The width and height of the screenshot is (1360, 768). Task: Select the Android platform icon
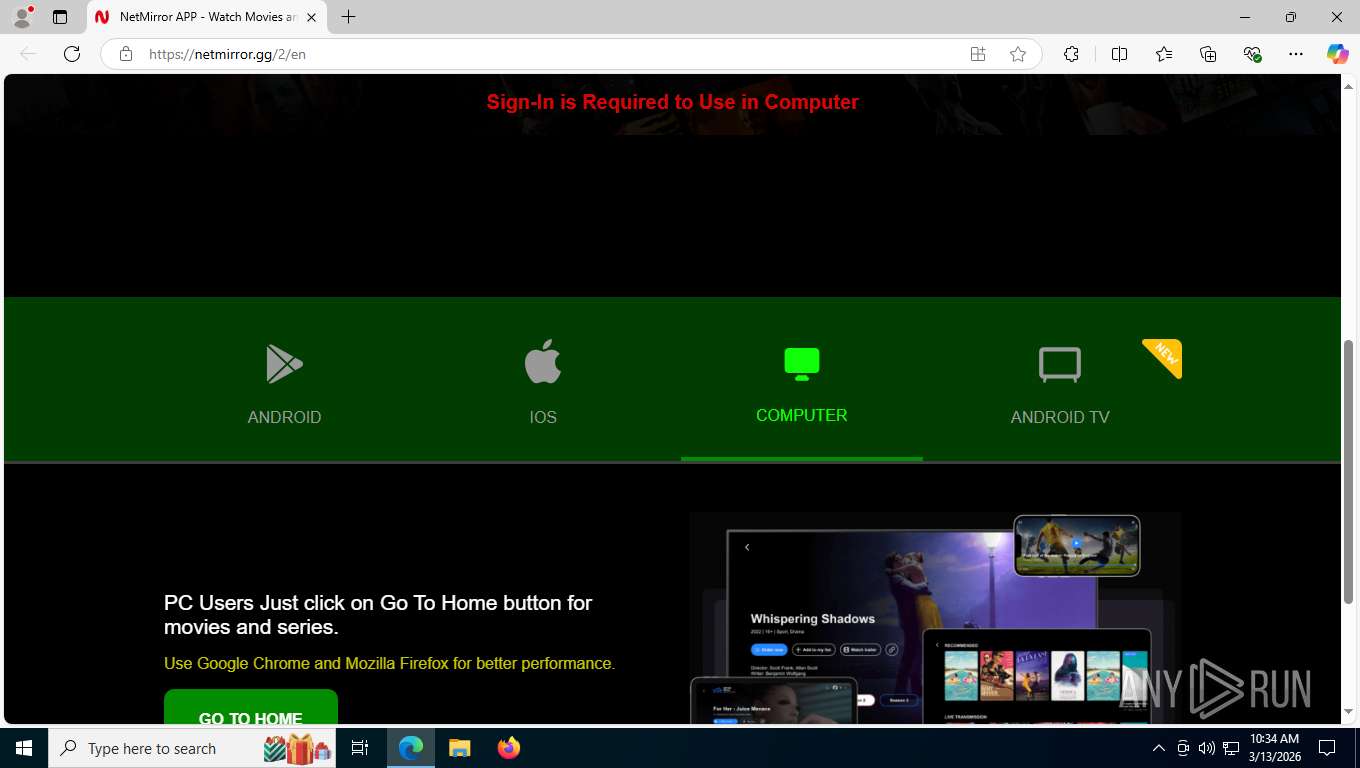tap(284, 364)
